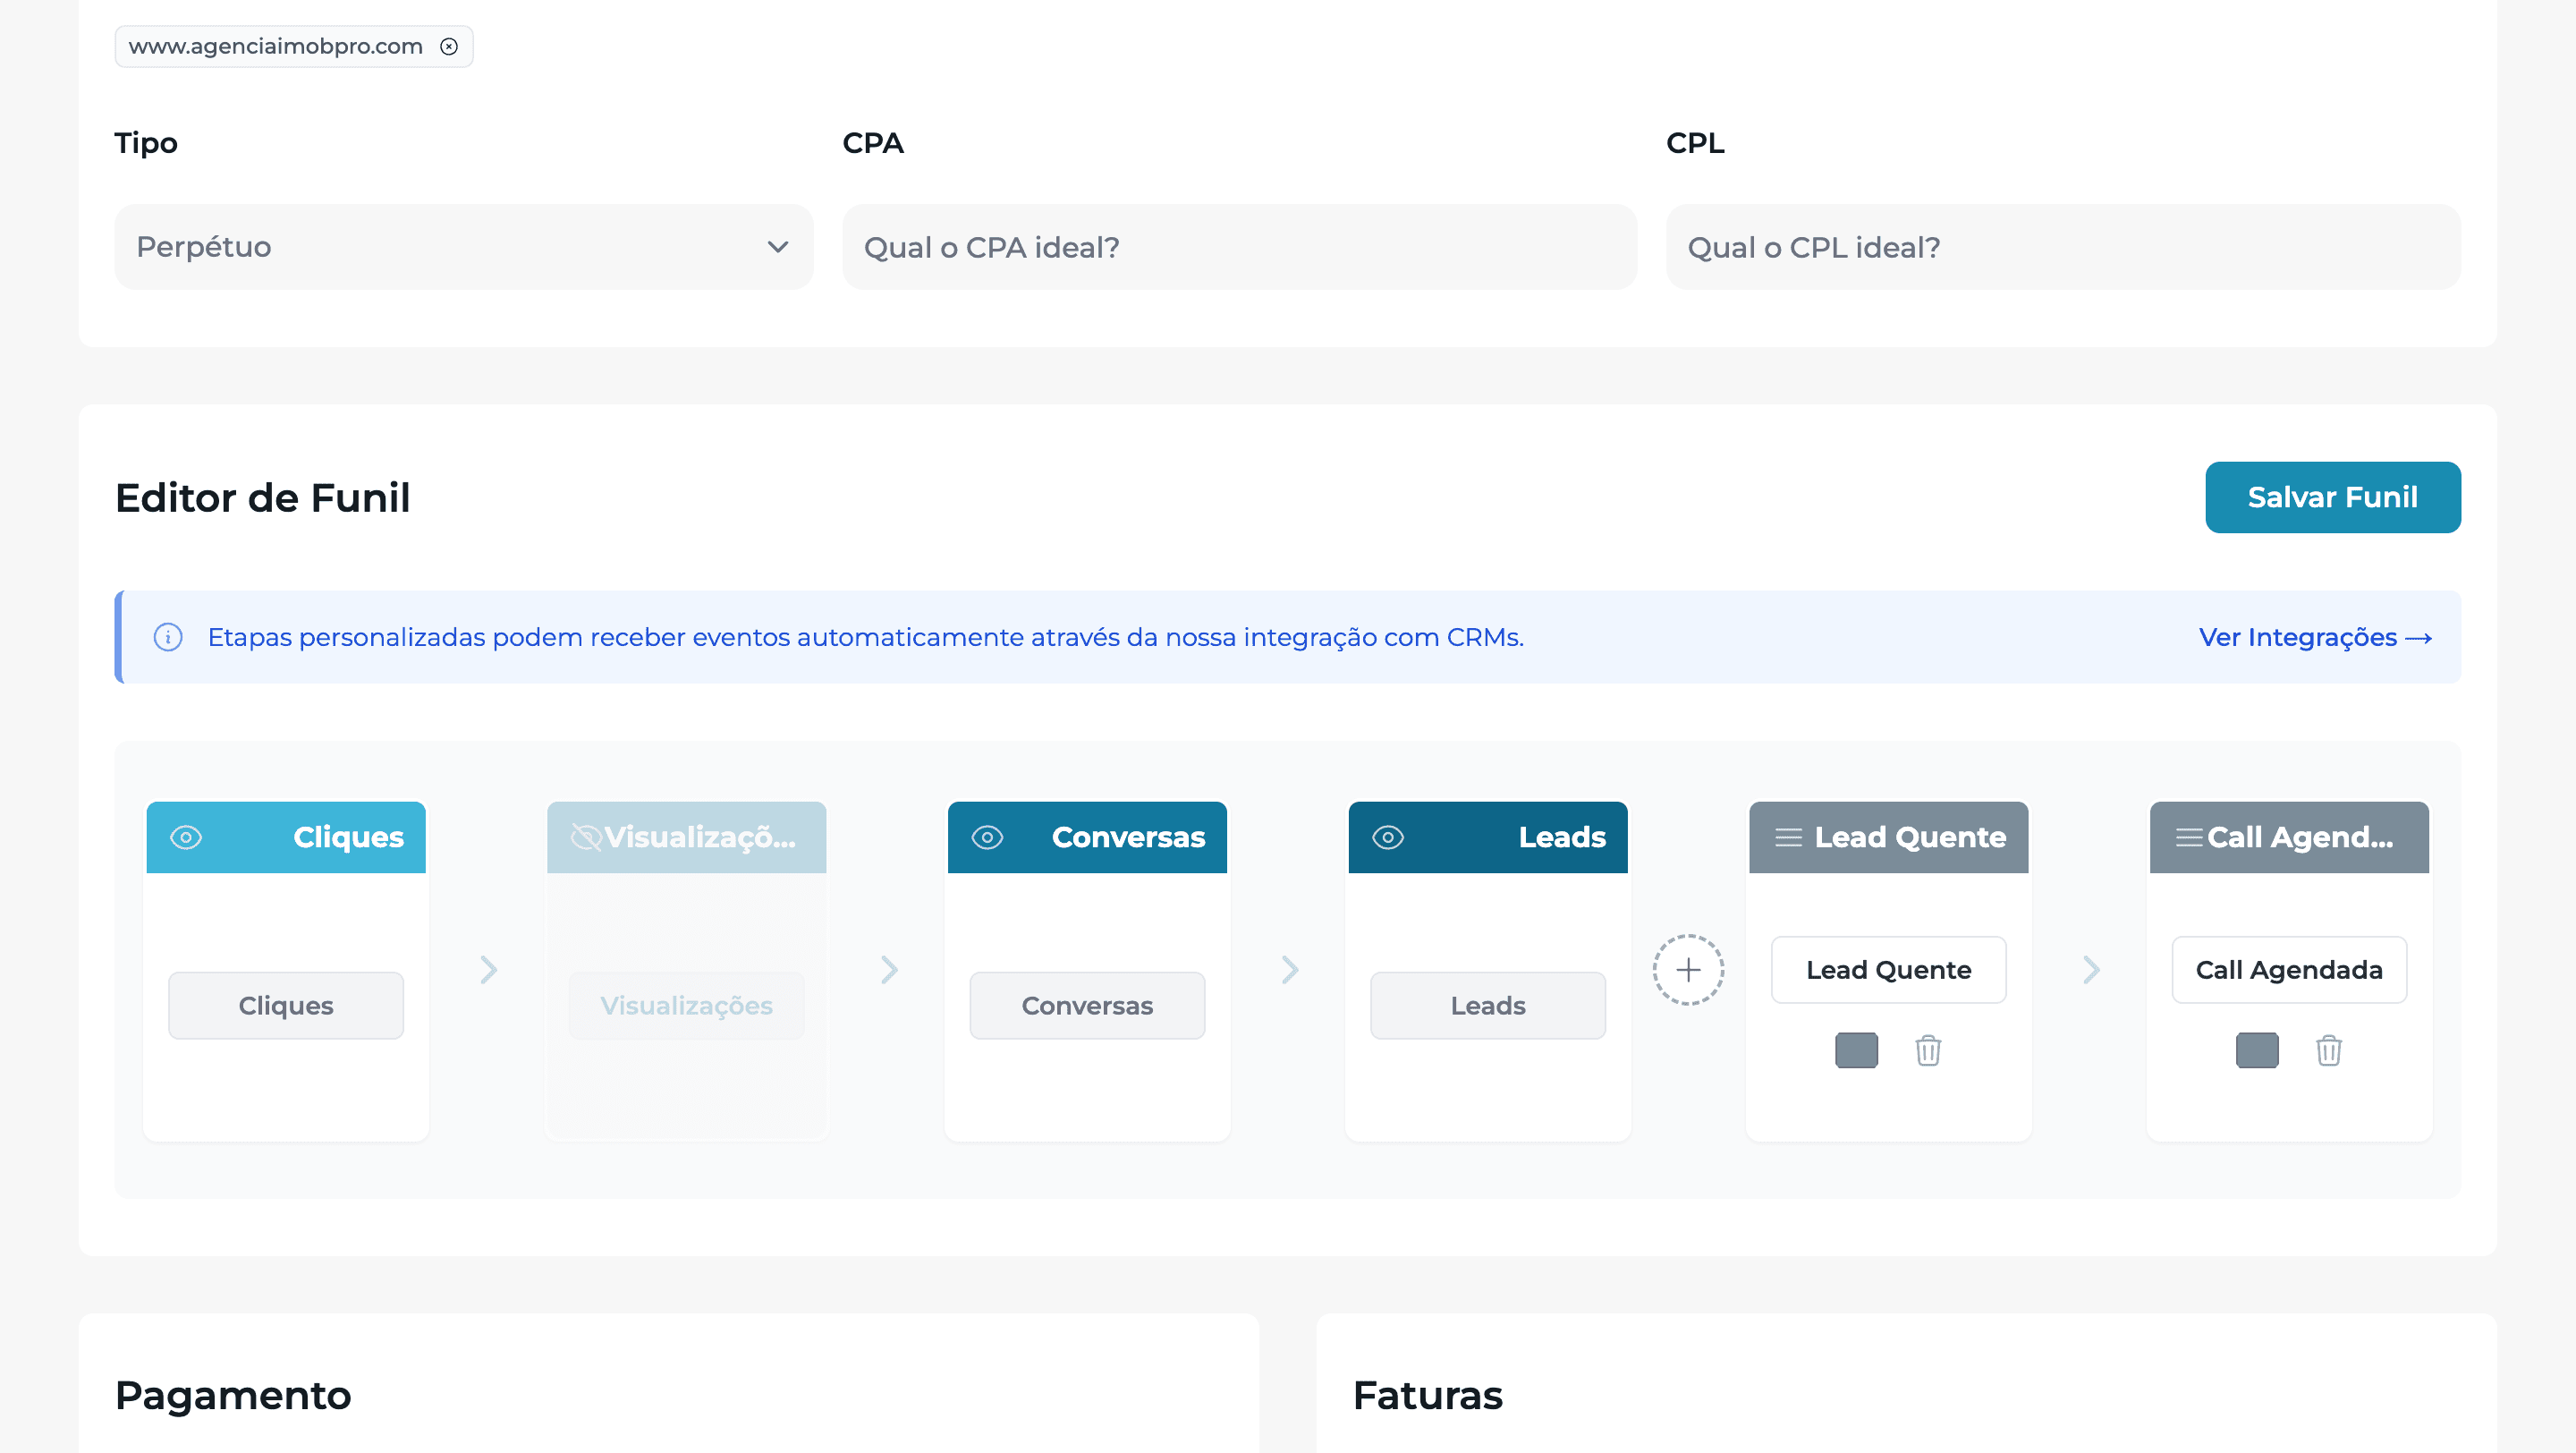This screenshot has height=1453, width=2576.
Task: Toggle the Leads stage eye icon
Action: 1388,837
